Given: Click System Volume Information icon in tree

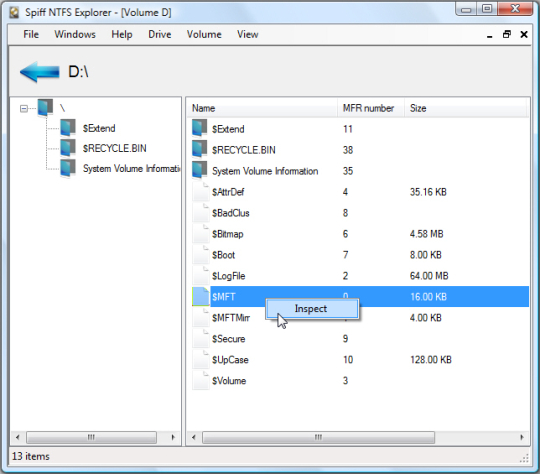Looking at the screenshot, I should (68, 168).
